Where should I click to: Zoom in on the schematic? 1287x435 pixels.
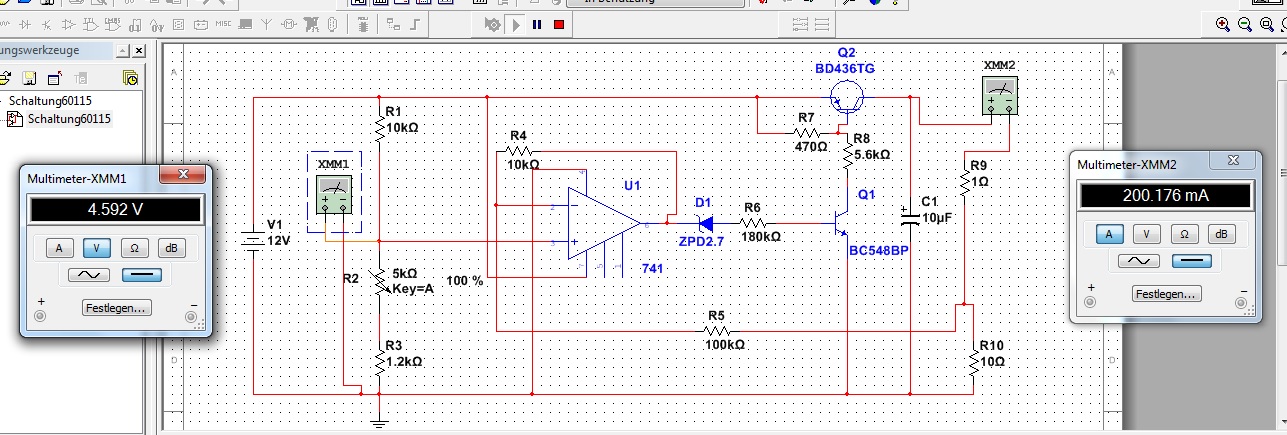[1222, 24]
